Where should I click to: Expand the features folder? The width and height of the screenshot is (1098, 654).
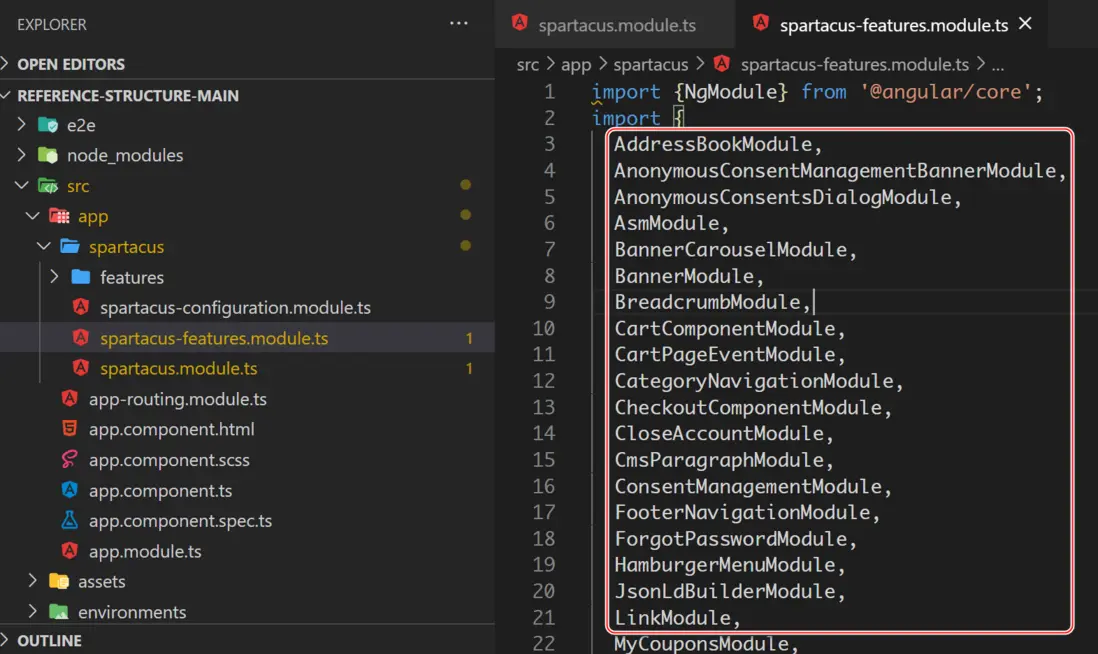(x=54, y=277)
